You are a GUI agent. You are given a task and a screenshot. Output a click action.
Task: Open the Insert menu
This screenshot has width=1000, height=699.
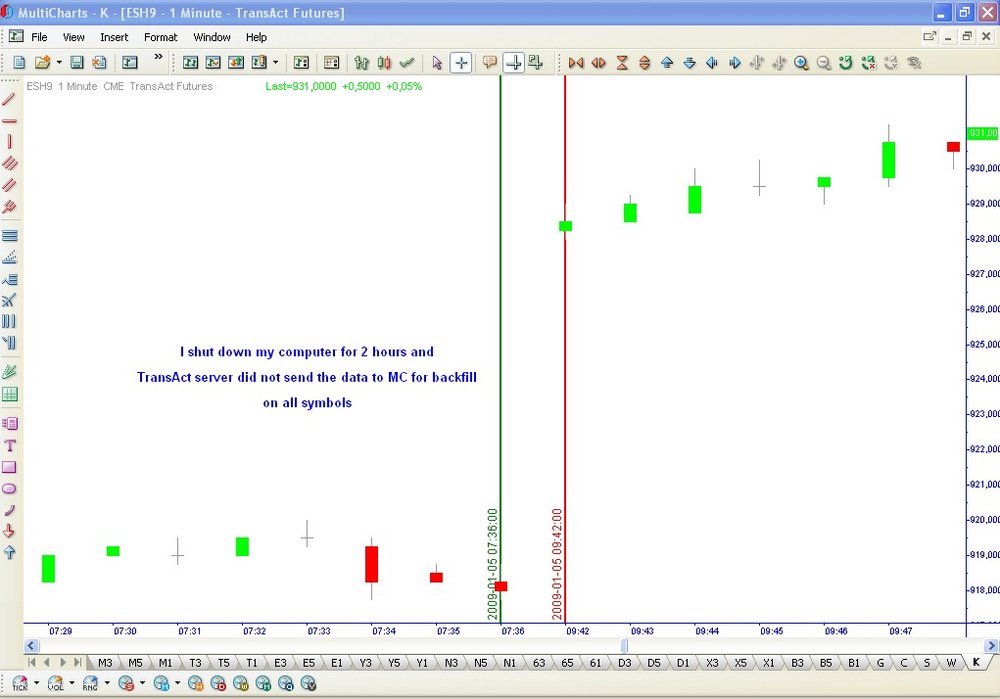(x=114, y=37)
